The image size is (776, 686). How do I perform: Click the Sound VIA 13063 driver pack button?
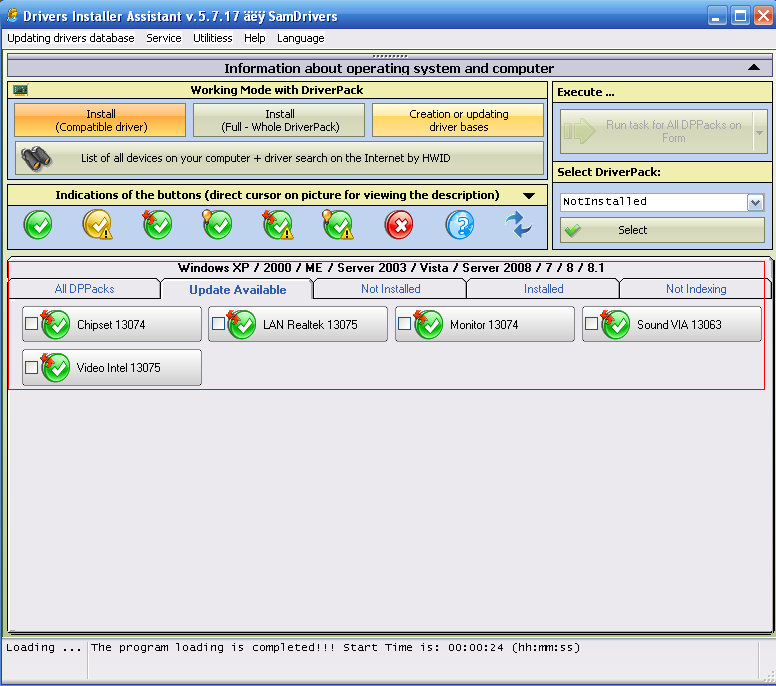672,324
